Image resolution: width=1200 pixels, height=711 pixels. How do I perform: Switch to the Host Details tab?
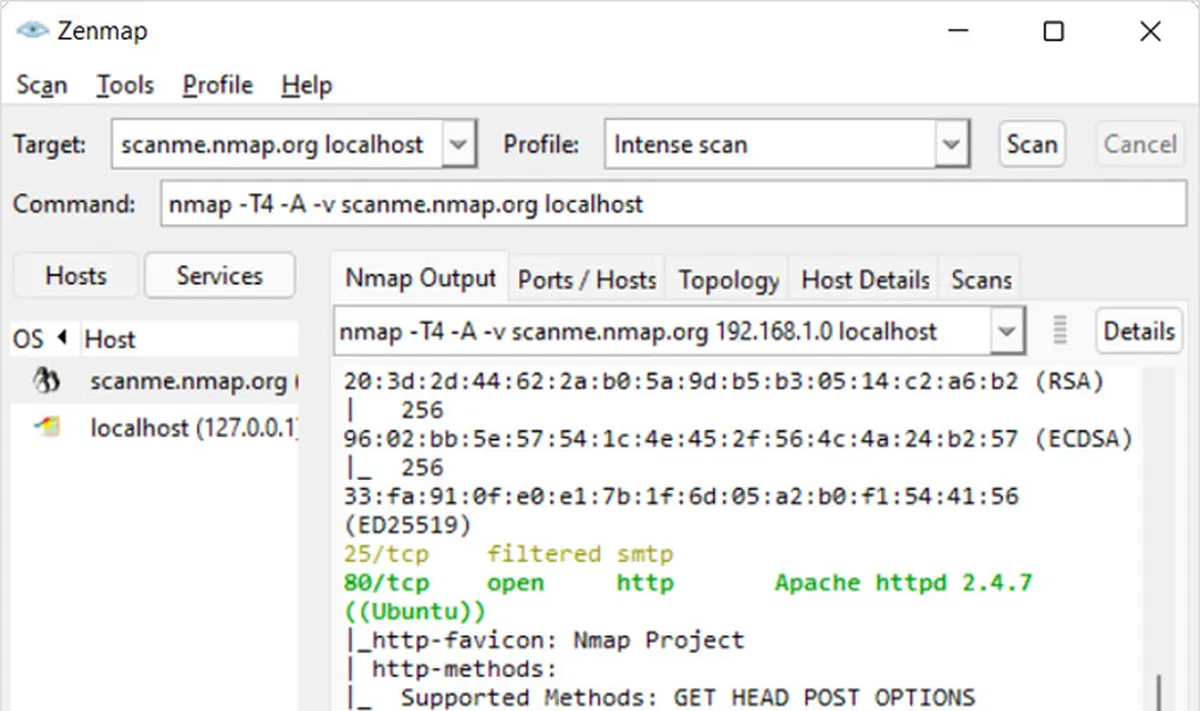tap(866, 280)
